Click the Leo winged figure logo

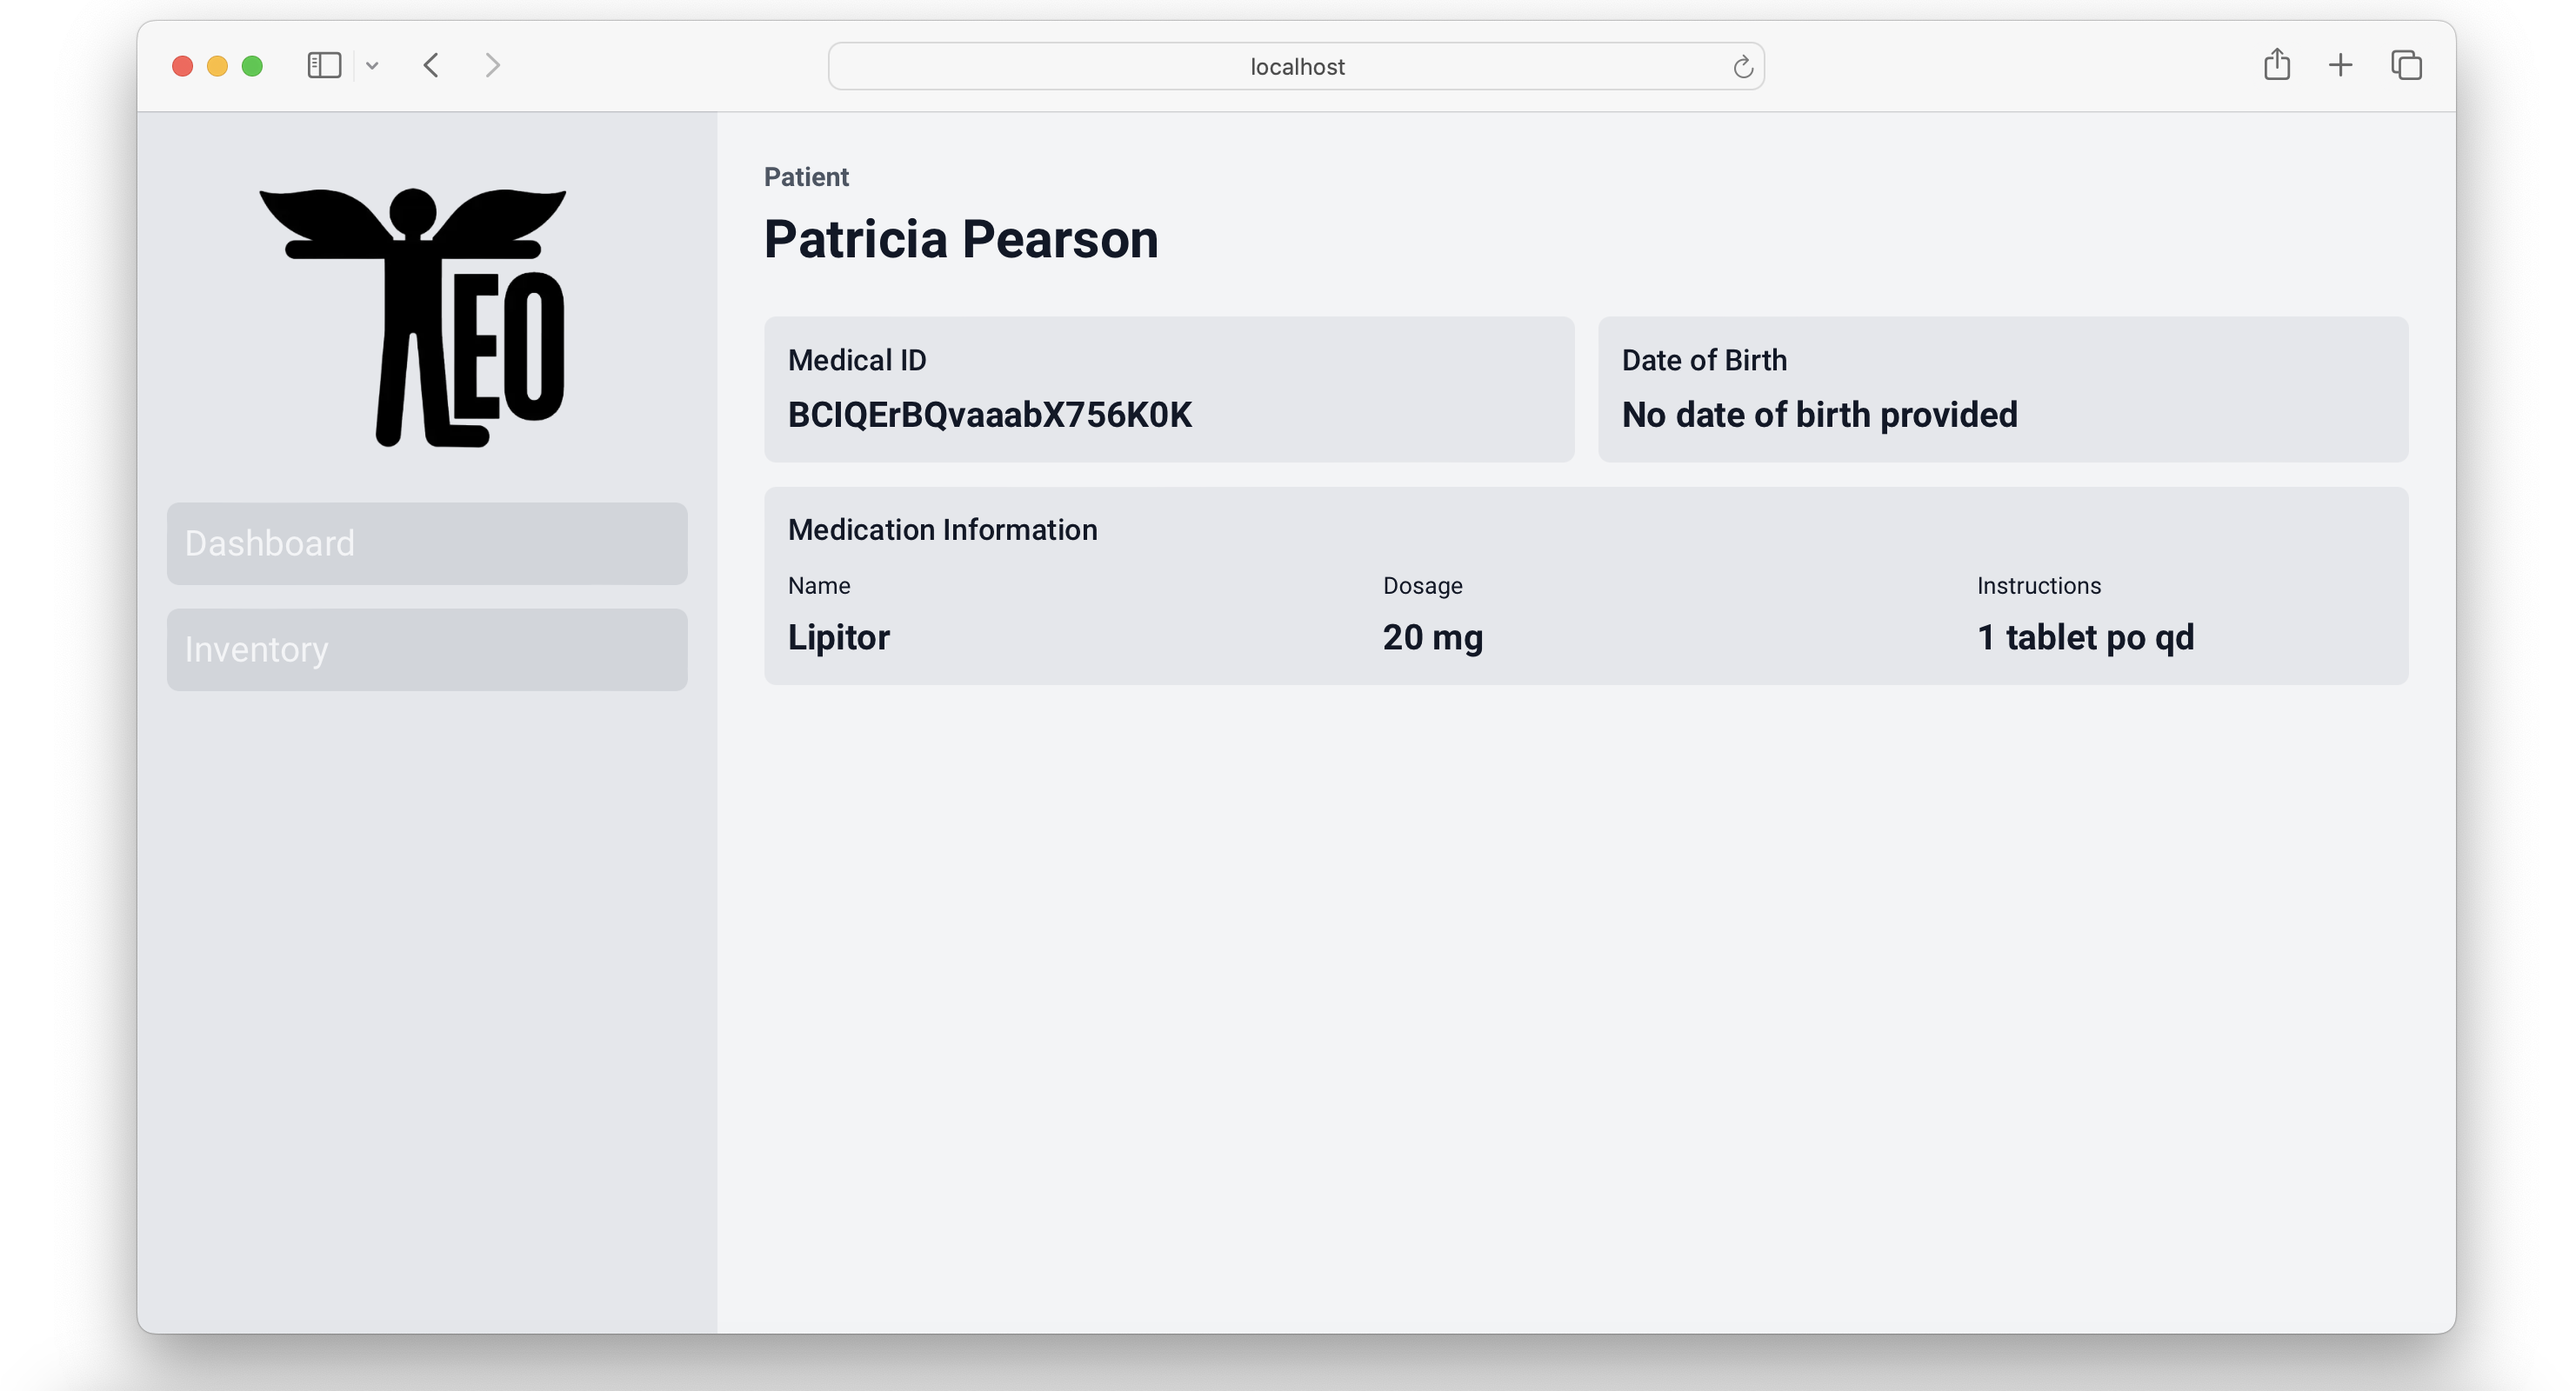[x=413, y=316]
